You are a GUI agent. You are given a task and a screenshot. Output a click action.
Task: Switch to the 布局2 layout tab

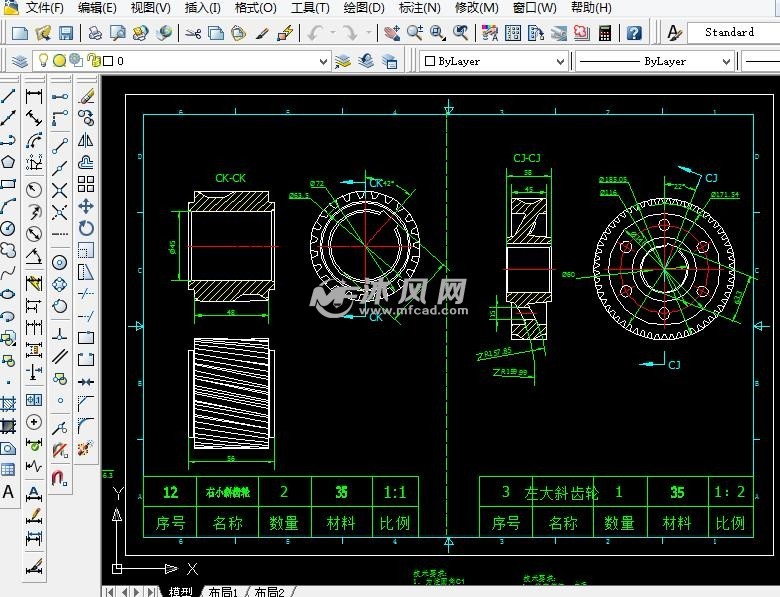point(269,592)
